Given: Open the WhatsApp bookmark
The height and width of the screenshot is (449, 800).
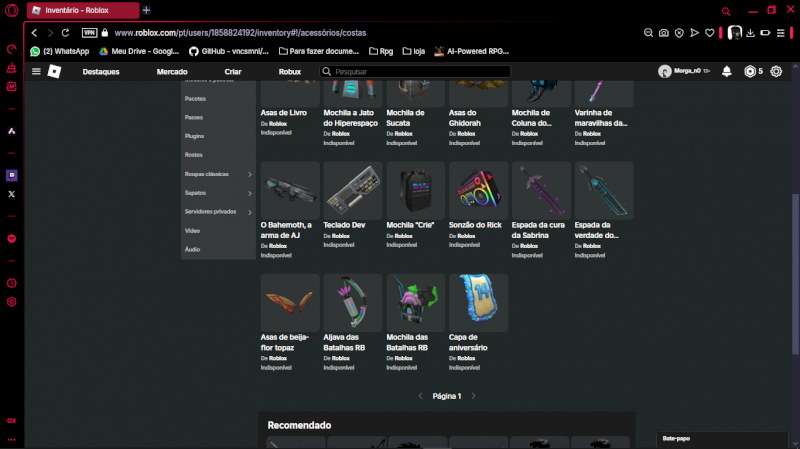Looking at the screenshot, I should (x=60, y=52).
